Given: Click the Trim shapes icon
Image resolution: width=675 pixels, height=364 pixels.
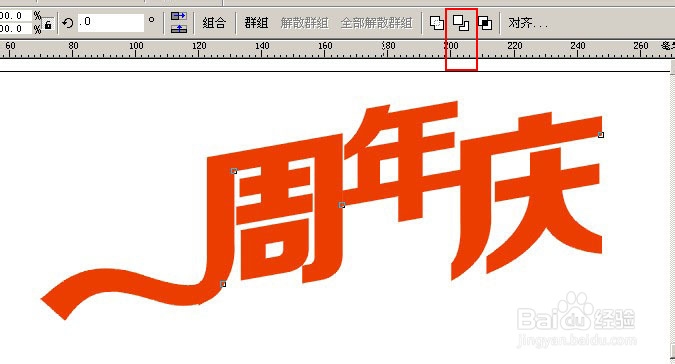Looking at the screenshot, I should (x=461, y=23).
